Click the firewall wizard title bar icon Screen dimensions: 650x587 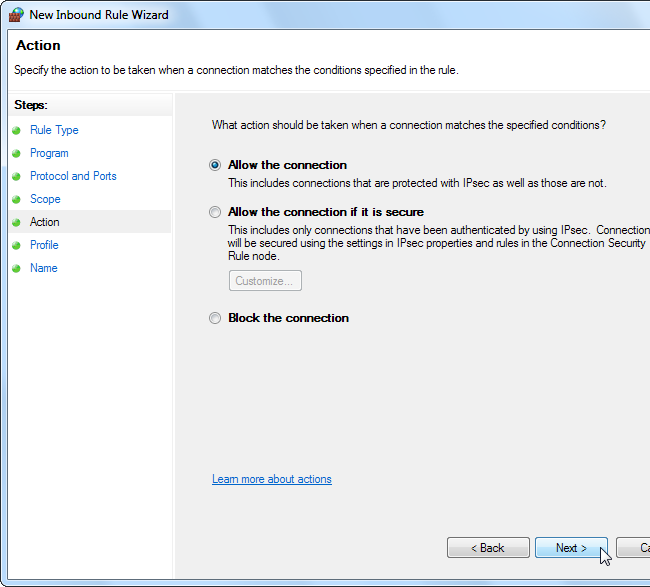[x=17, y=14]
